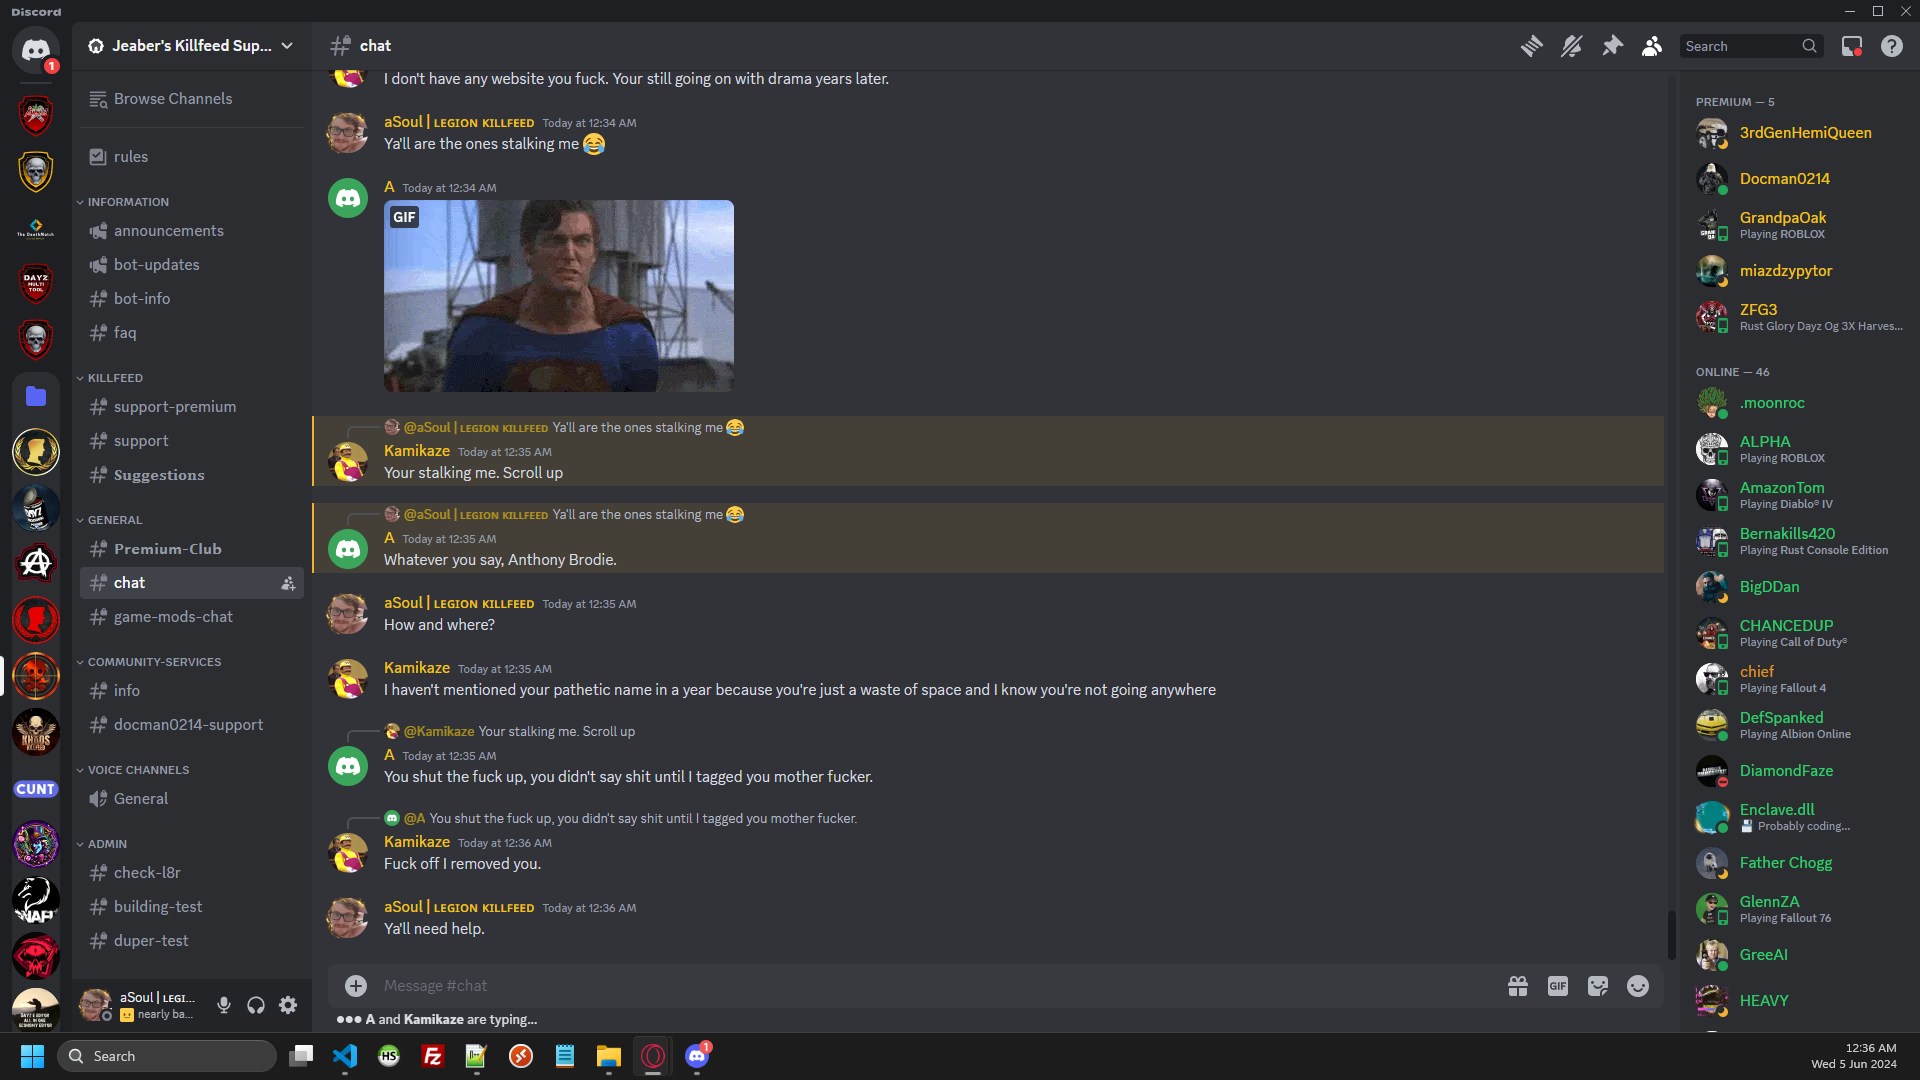Open the Inbox icon in header
Viewport: 1920px width, 1080px height.
point(1852,46)
